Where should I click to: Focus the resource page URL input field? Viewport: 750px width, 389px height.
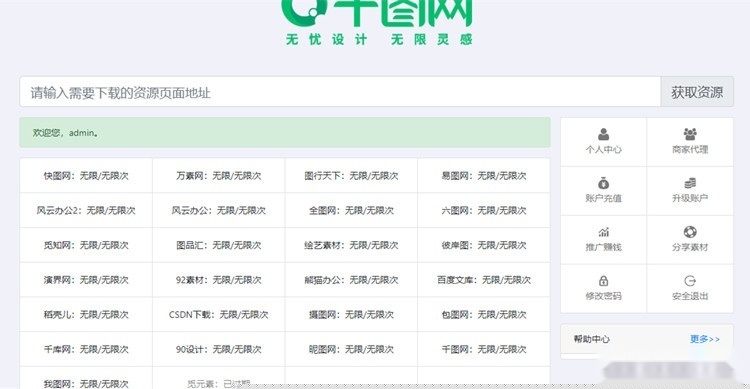click(340, 92)
